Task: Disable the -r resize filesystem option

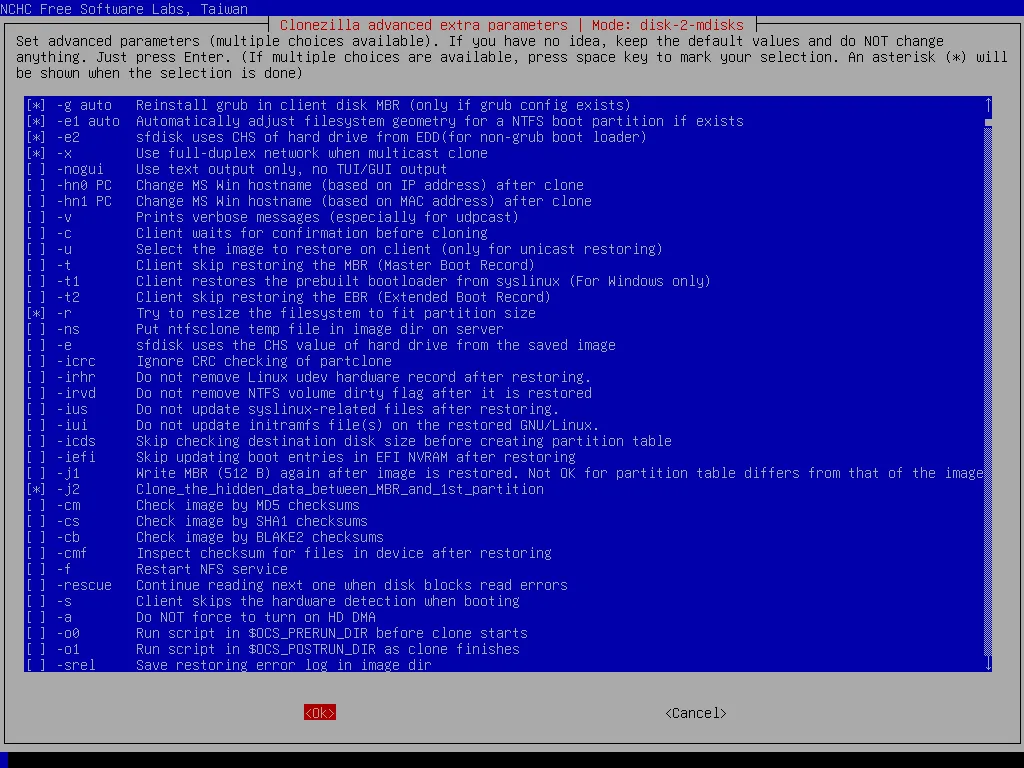Action: [x=36, y=313]
